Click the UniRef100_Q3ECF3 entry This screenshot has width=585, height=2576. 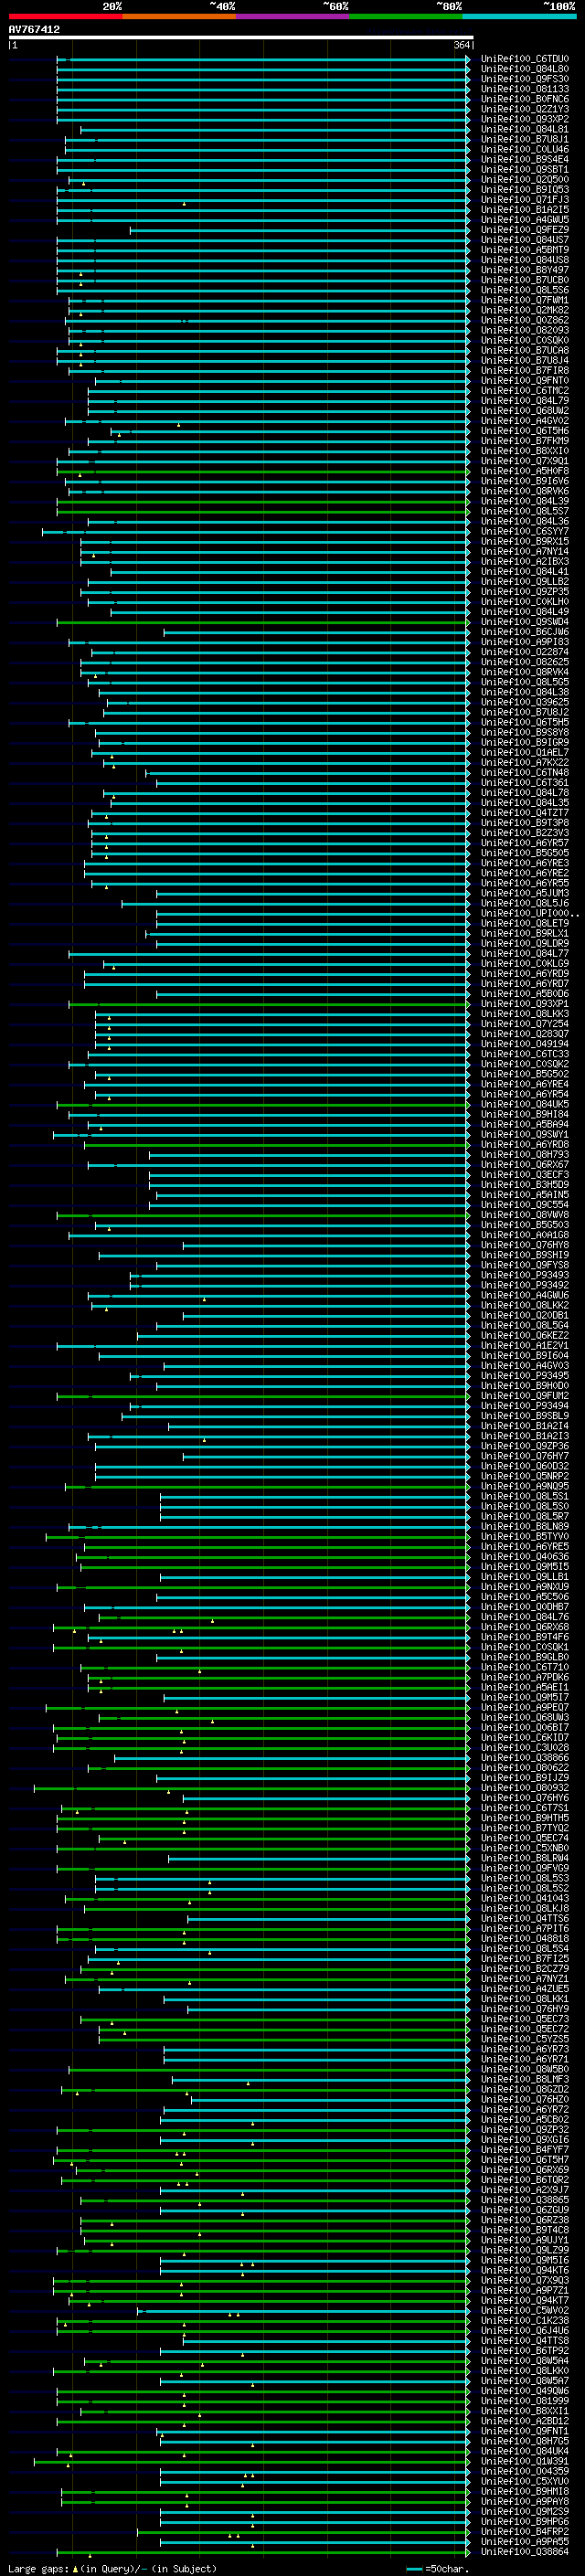pyautogui.click(x=525, y=1175)
